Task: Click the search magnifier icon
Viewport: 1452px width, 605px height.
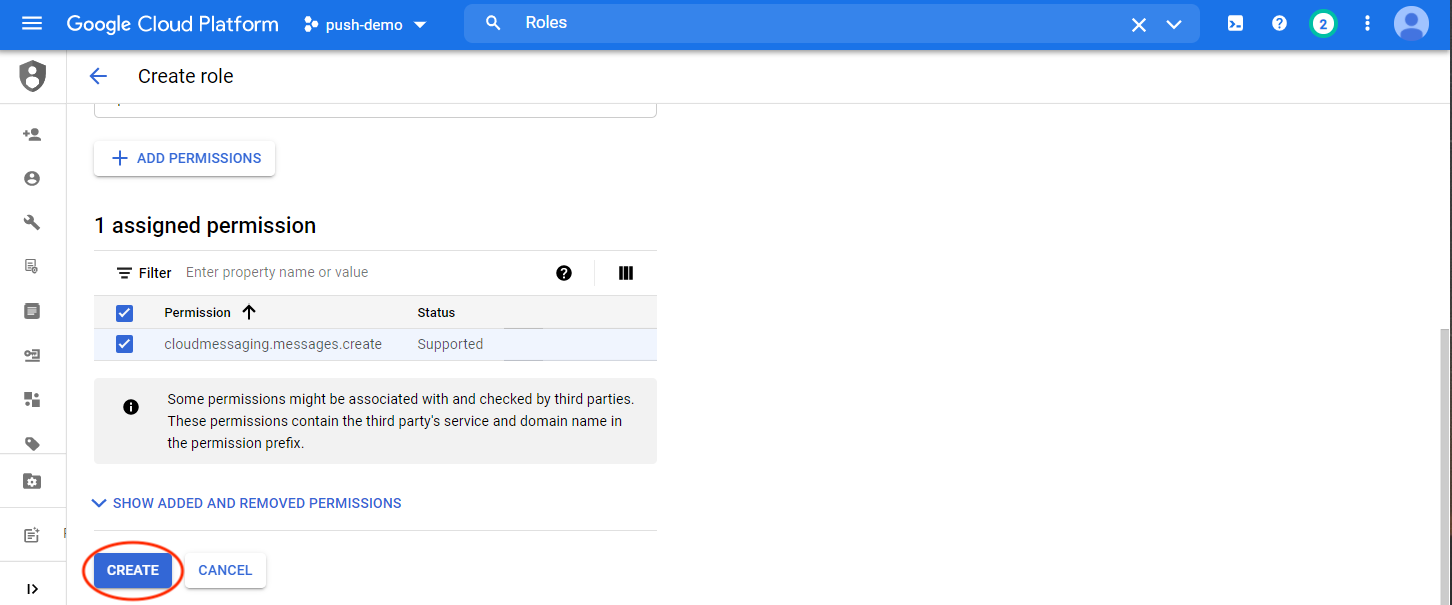Action: pyautogui.click(x=493, y=23)
